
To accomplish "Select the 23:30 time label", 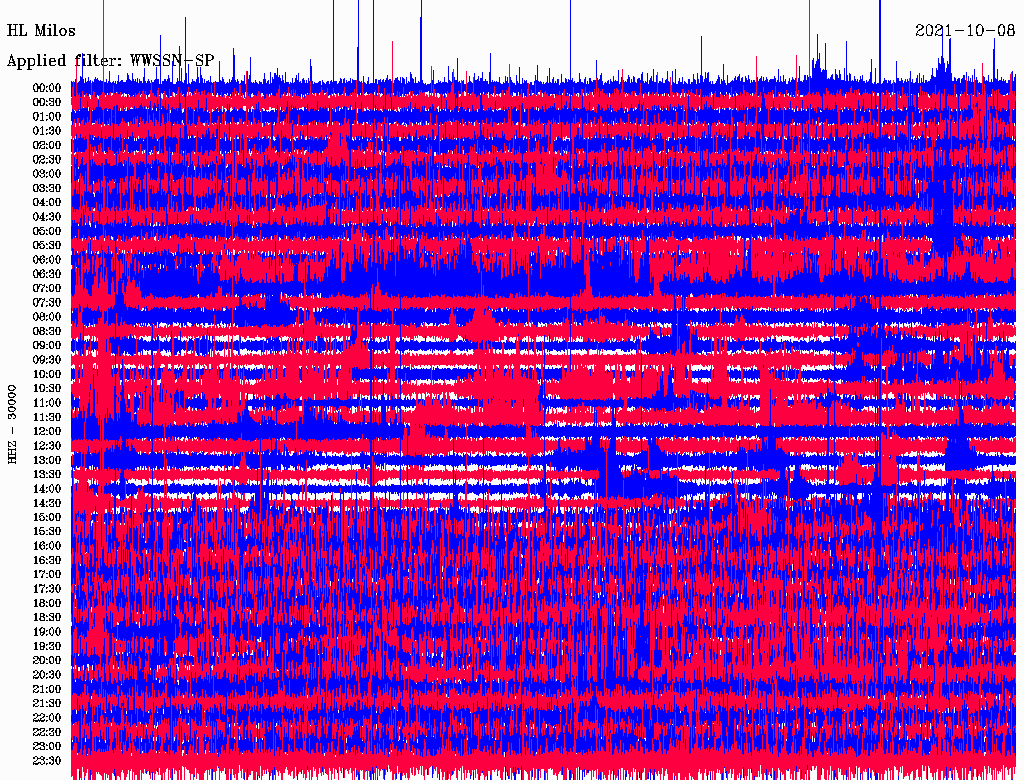I will point(47,760).
